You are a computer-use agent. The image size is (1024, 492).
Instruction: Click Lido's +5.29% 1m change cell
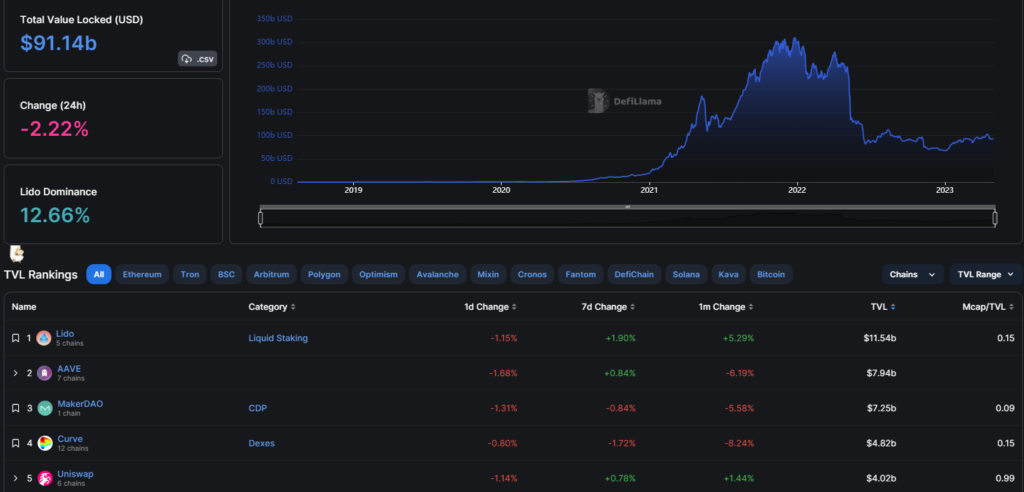(x=738, y=338)
